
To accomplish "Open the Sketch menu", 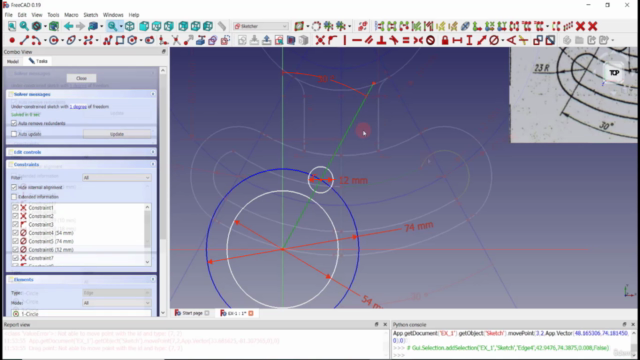I will [x=91, y=15].
